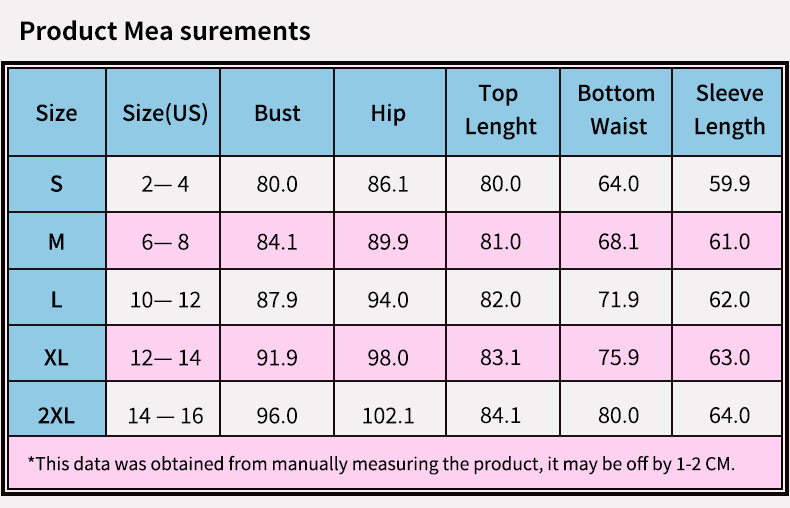Select the Sleeve Length column header
The height and width of the screenshot is (508, 790).
(729, 110)
